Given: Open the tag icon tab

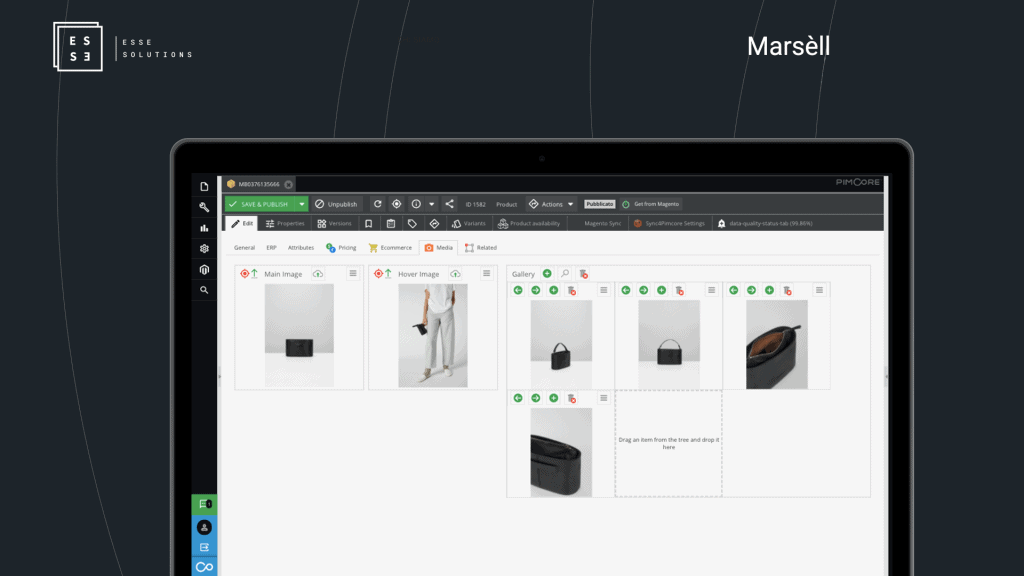Looking at the screenshot, I should tap(412, 223).
